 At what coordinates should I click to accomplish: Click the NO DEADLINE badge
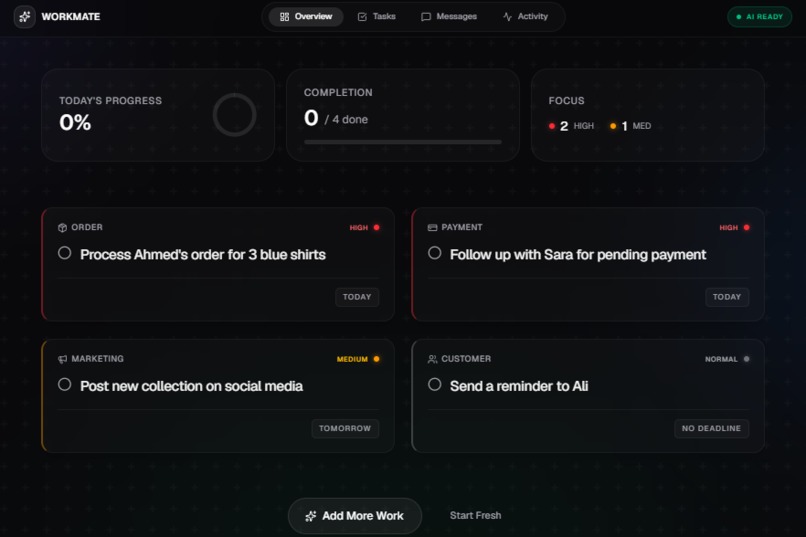coord(711,429)
